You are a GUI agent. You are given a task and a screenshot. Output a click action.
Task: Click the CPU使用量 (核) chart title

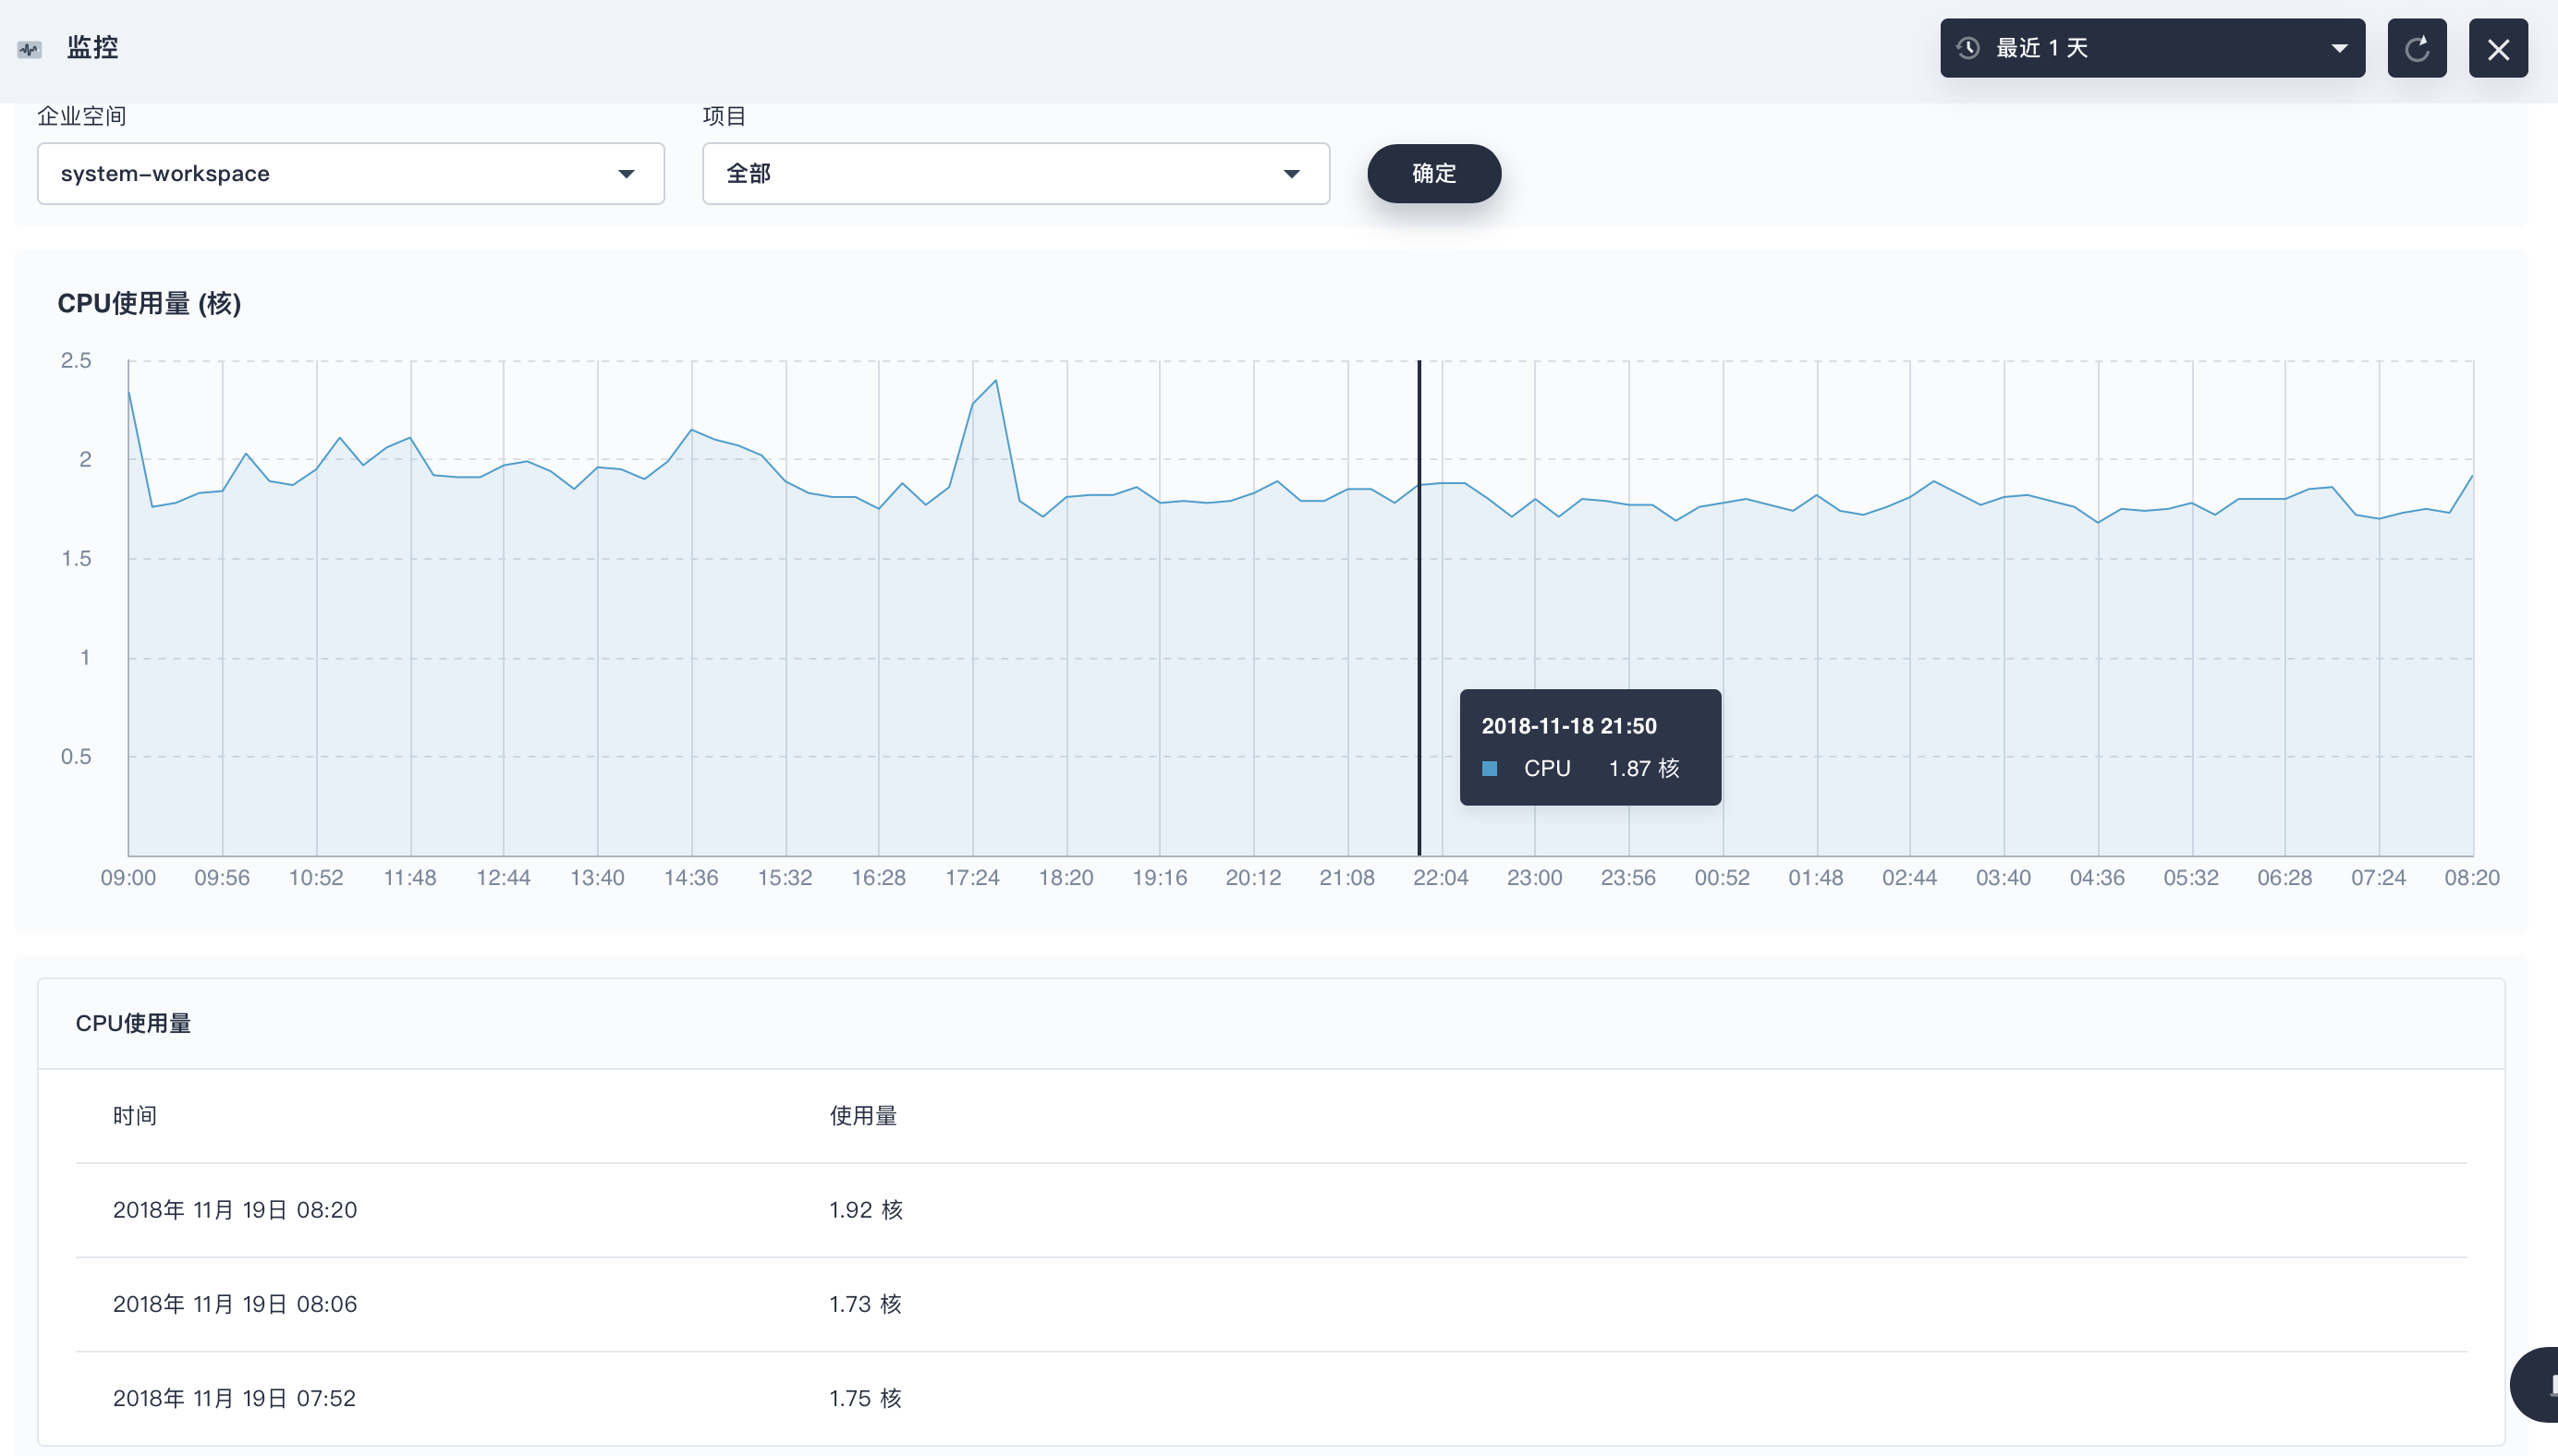tap(149, 303)
